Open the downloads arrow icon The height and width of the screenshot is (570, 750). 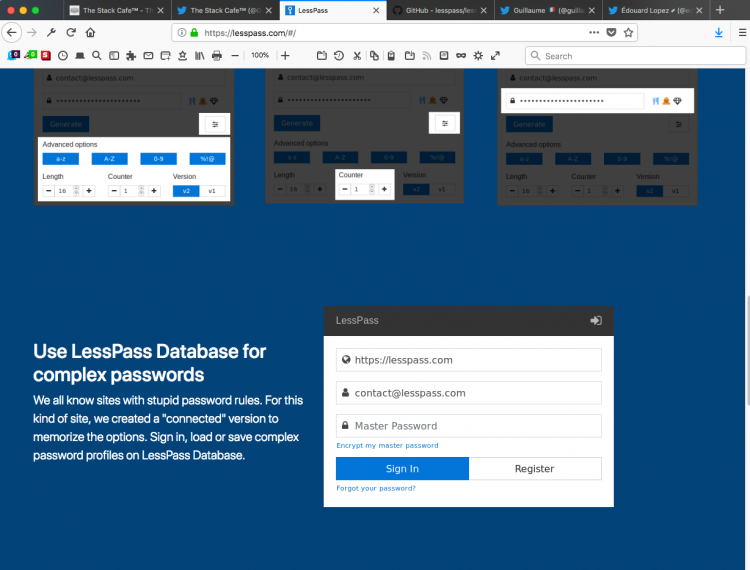718,33
